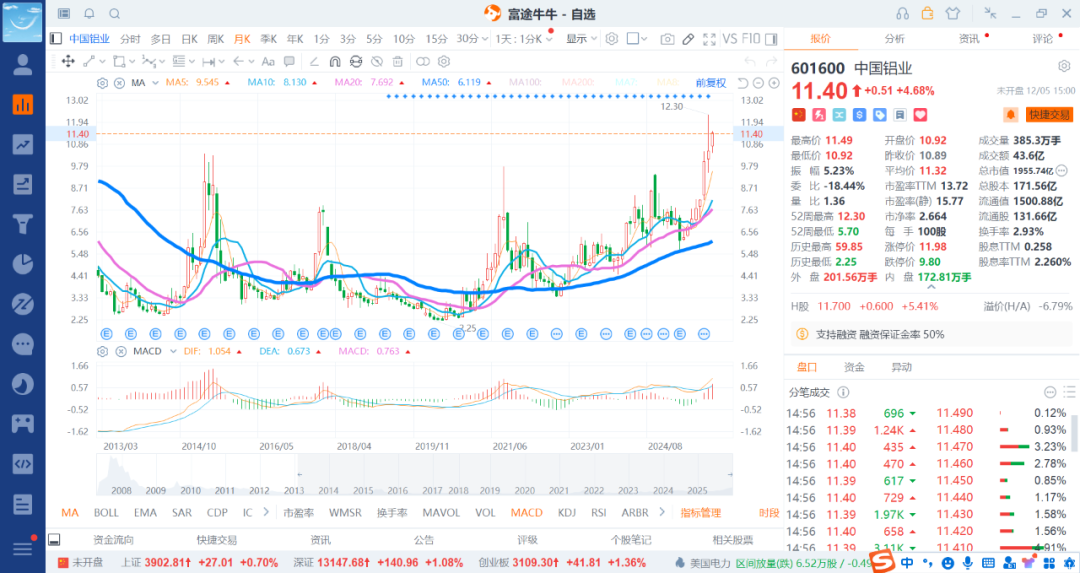Remove the MA indicator with X icon
This screenshot has height=573, width=1080.
pos(119,83)
